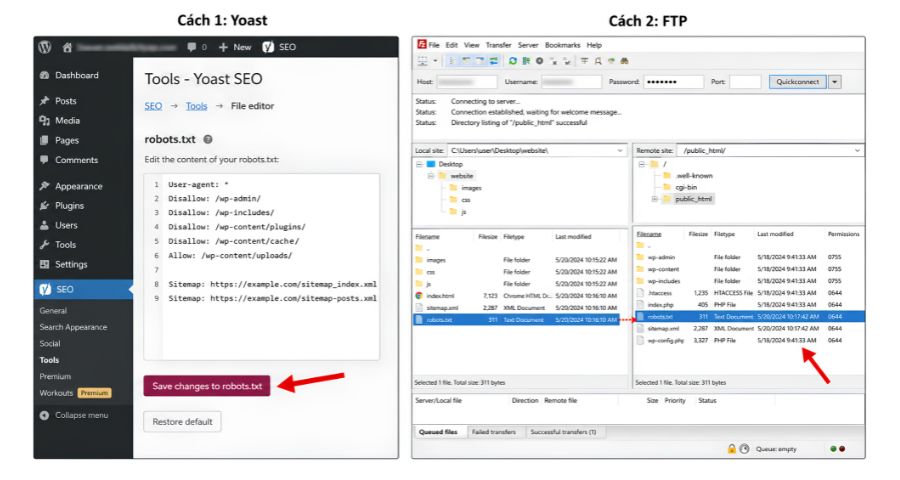Toggle the transfer queue display
The image size is (900, 480).
point(494,61)
